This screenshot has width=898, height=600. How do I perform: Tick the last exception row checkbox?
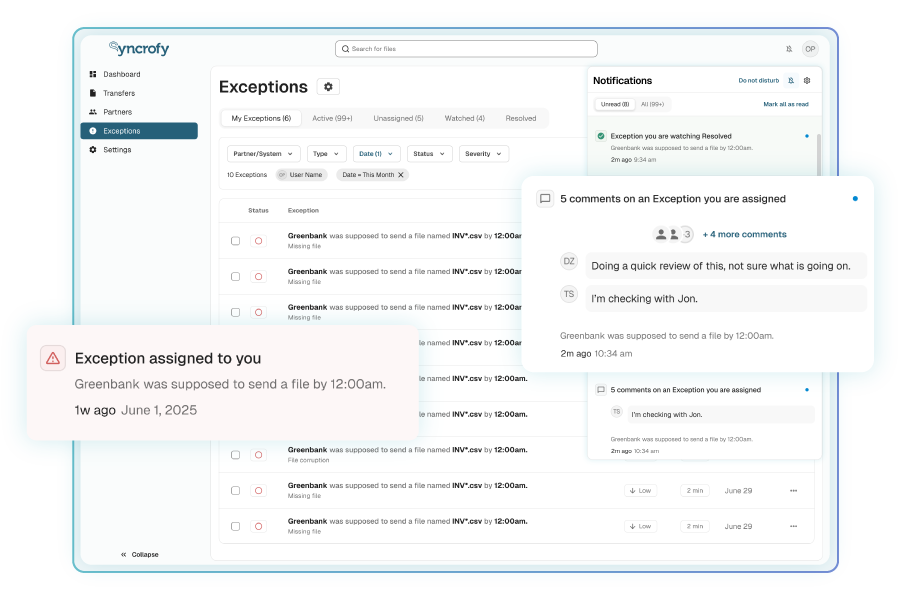(x=235, y=526)
